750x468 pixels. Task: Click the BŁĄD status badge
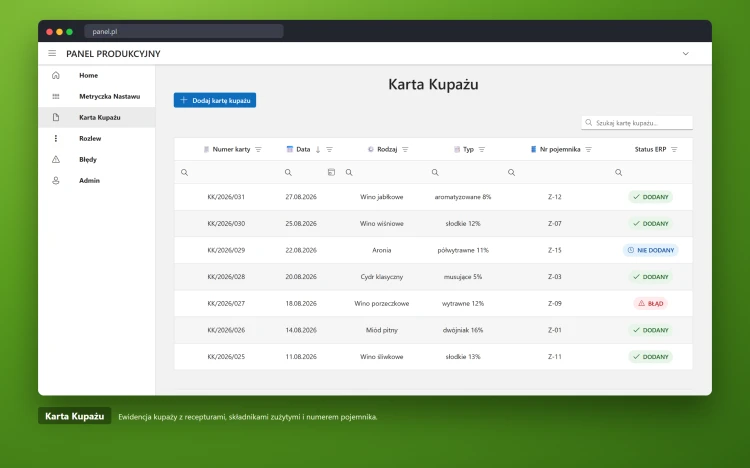651,303
